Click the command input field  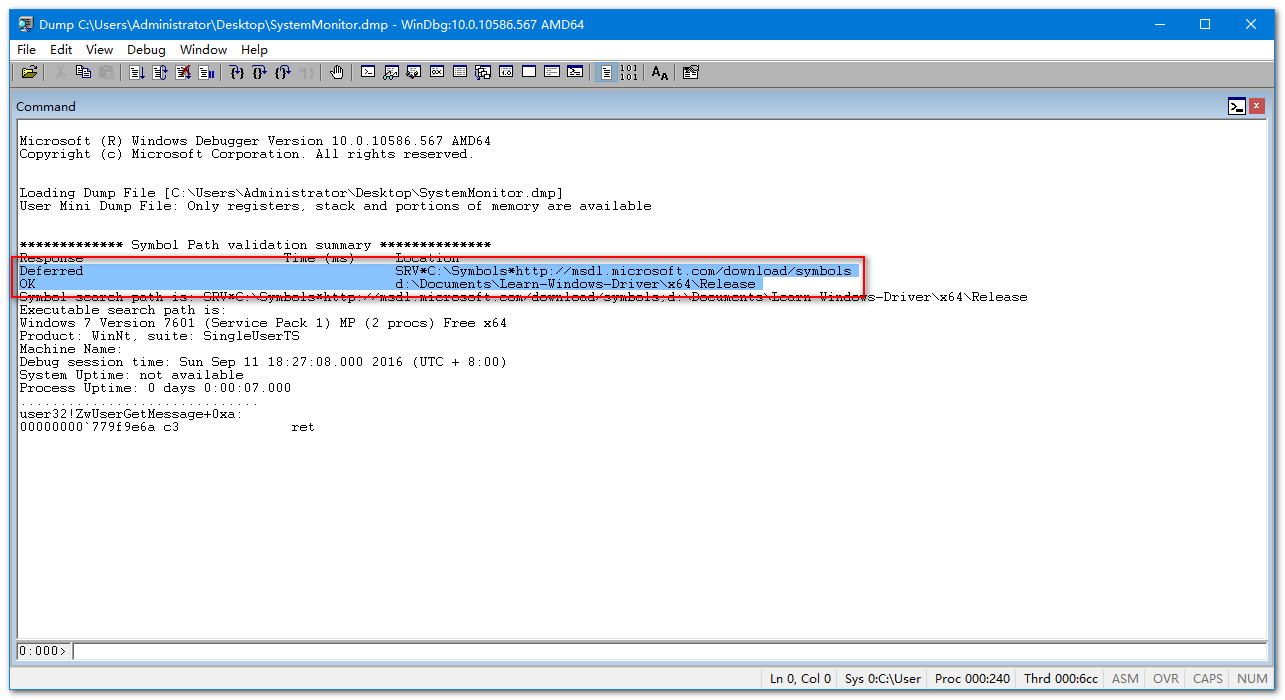point(670,651)
